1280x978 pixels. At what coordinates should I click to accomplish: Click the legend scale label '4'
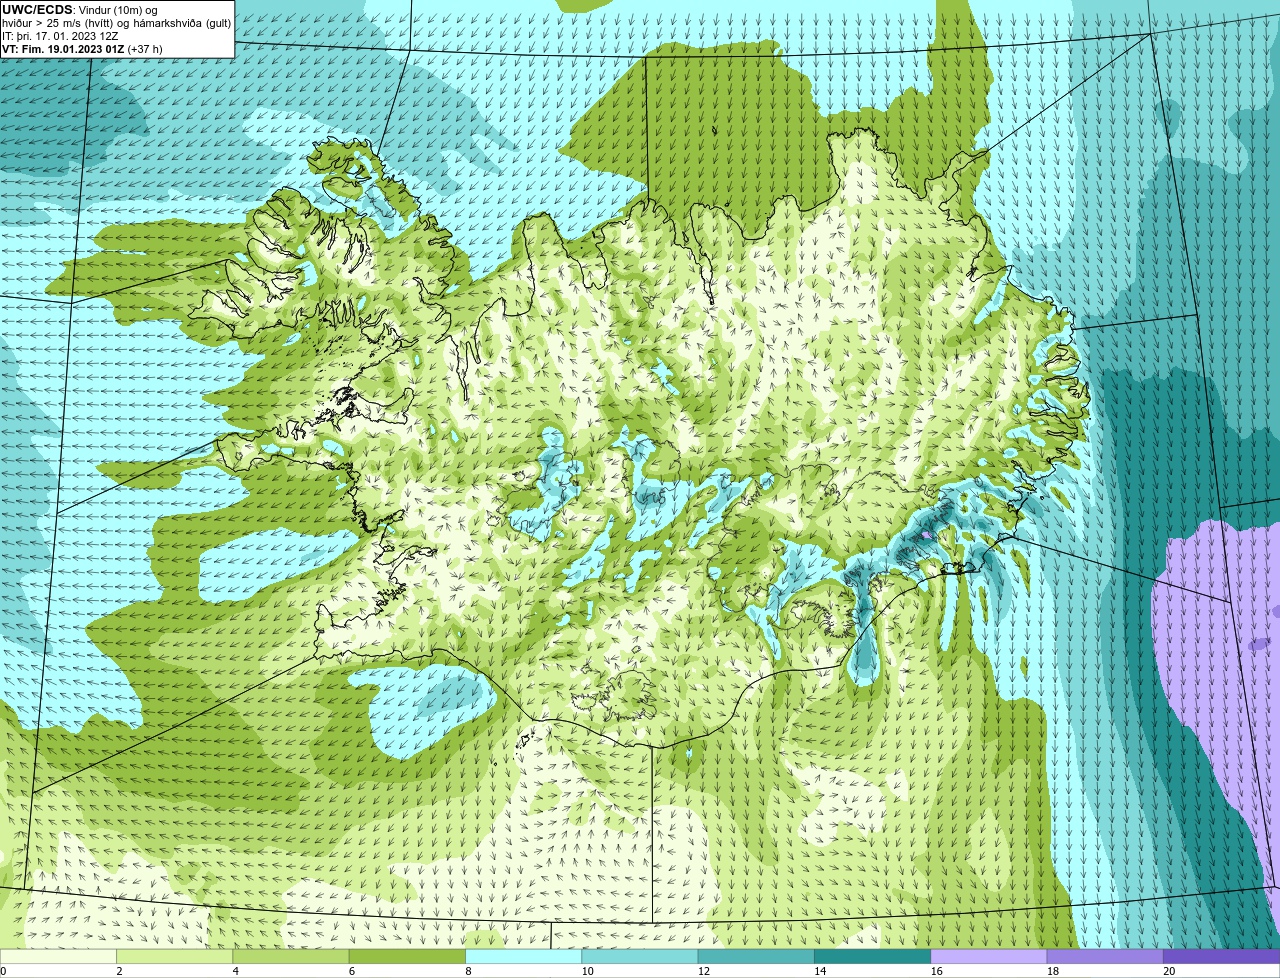(236, 971)
